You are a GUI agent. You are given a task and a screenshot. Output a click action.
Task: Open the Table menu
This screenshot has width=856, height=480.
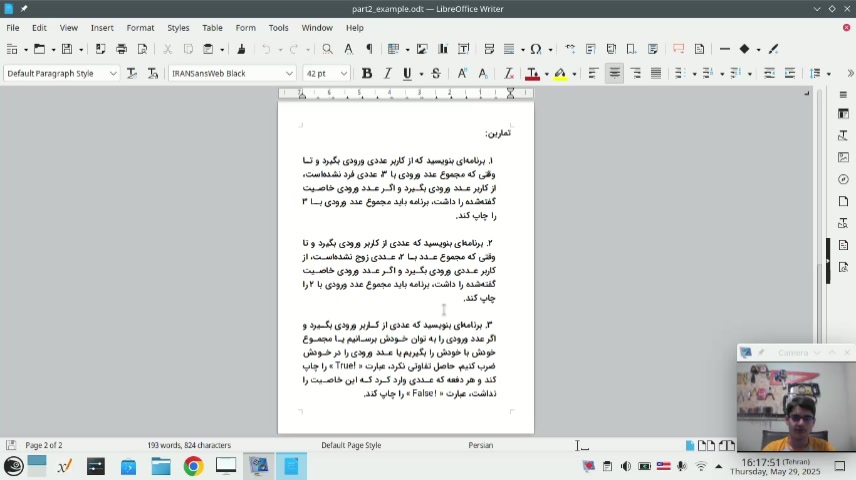tap(212, 28)
